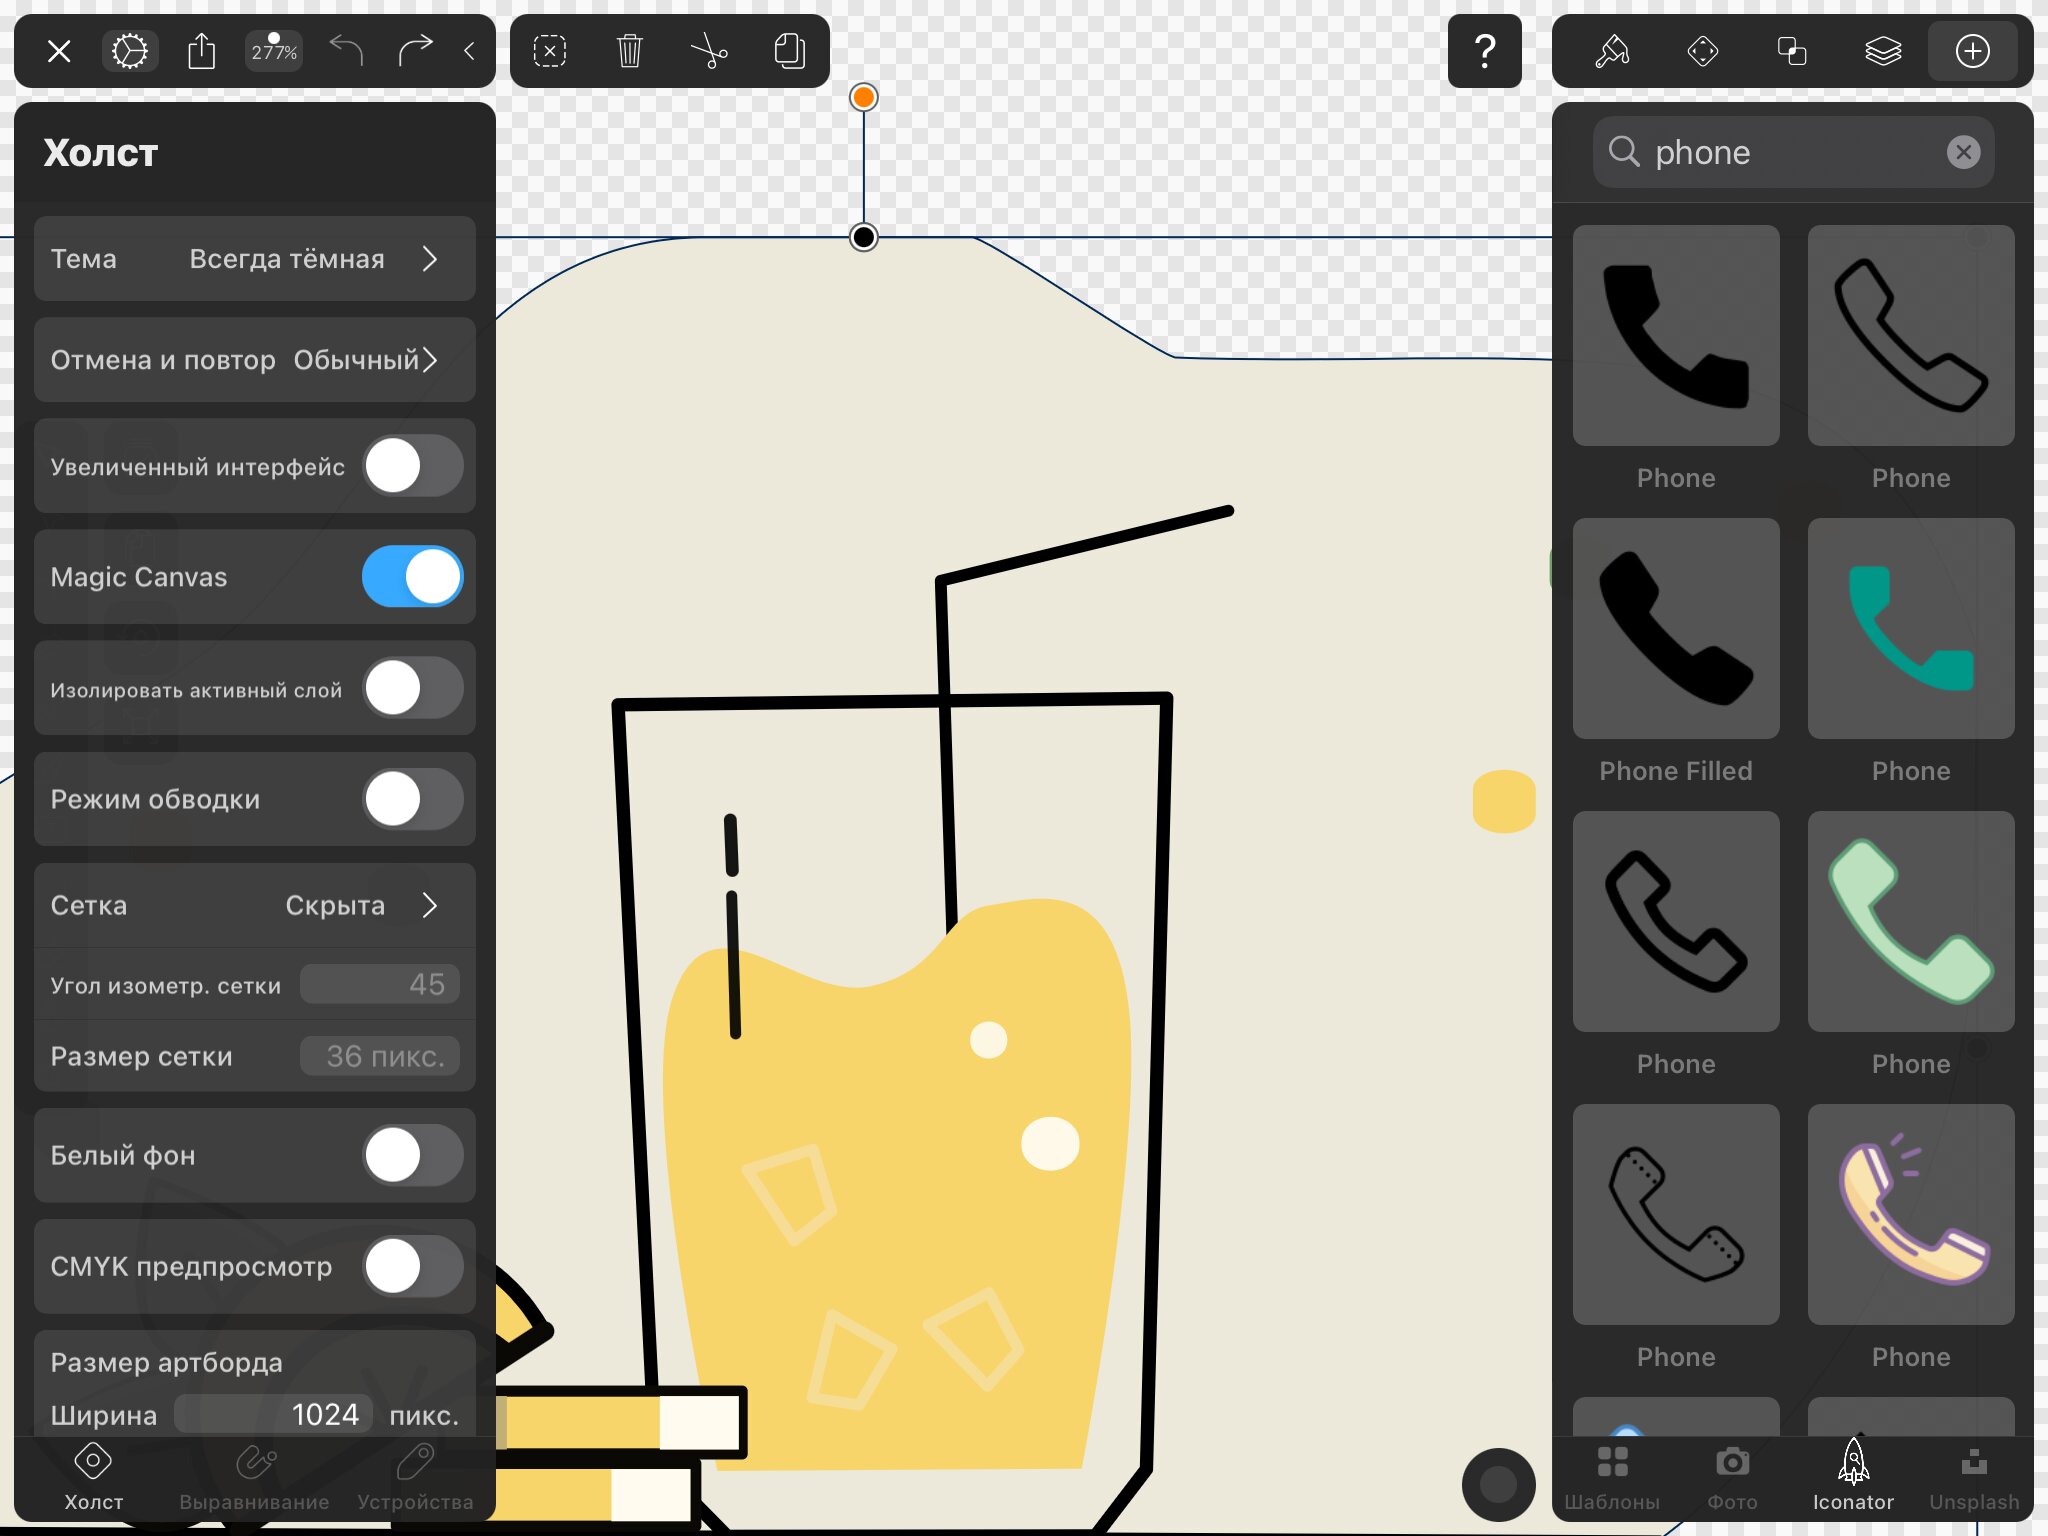Clear the phone search text
2048x1536 pixels.
pos(1963,152)
